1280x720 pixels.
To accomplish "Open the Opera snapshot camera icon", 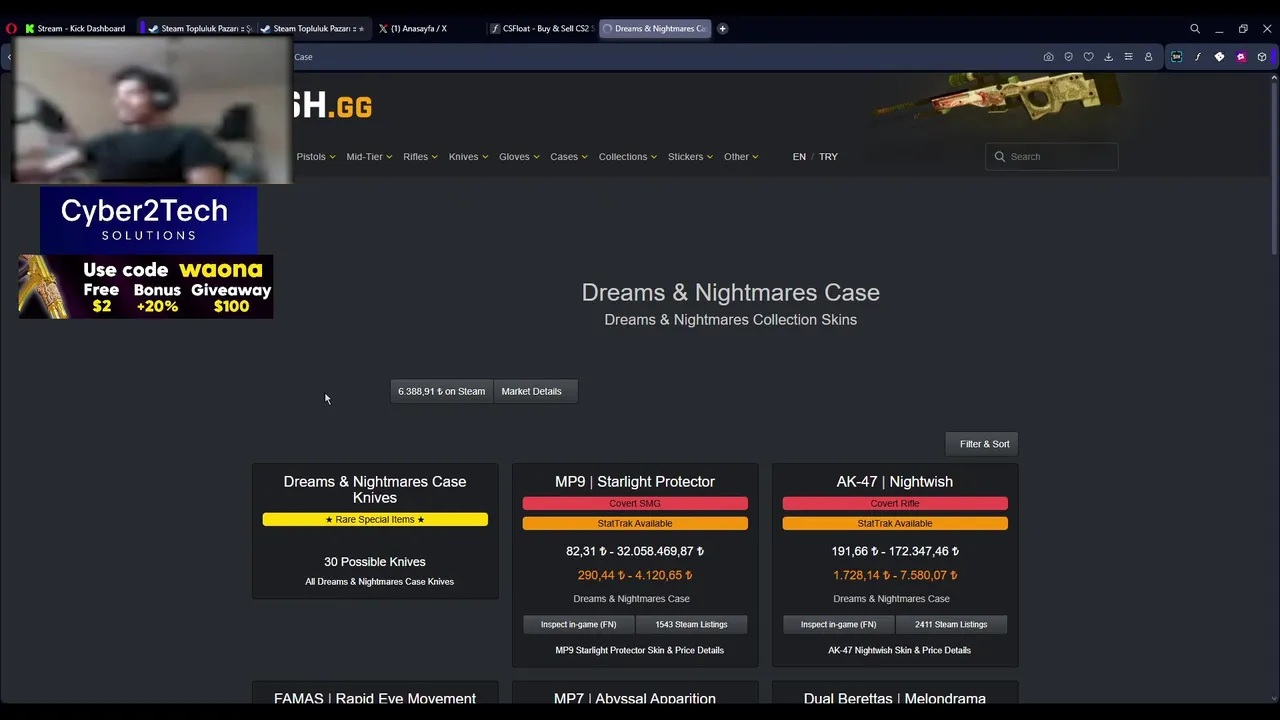I will click(x=1048, y=57).
